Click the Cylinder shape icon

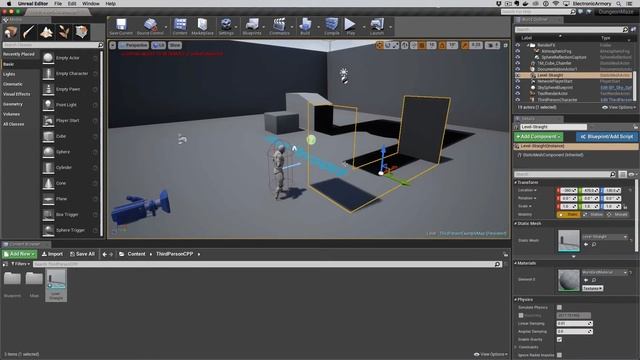point(48,167)
